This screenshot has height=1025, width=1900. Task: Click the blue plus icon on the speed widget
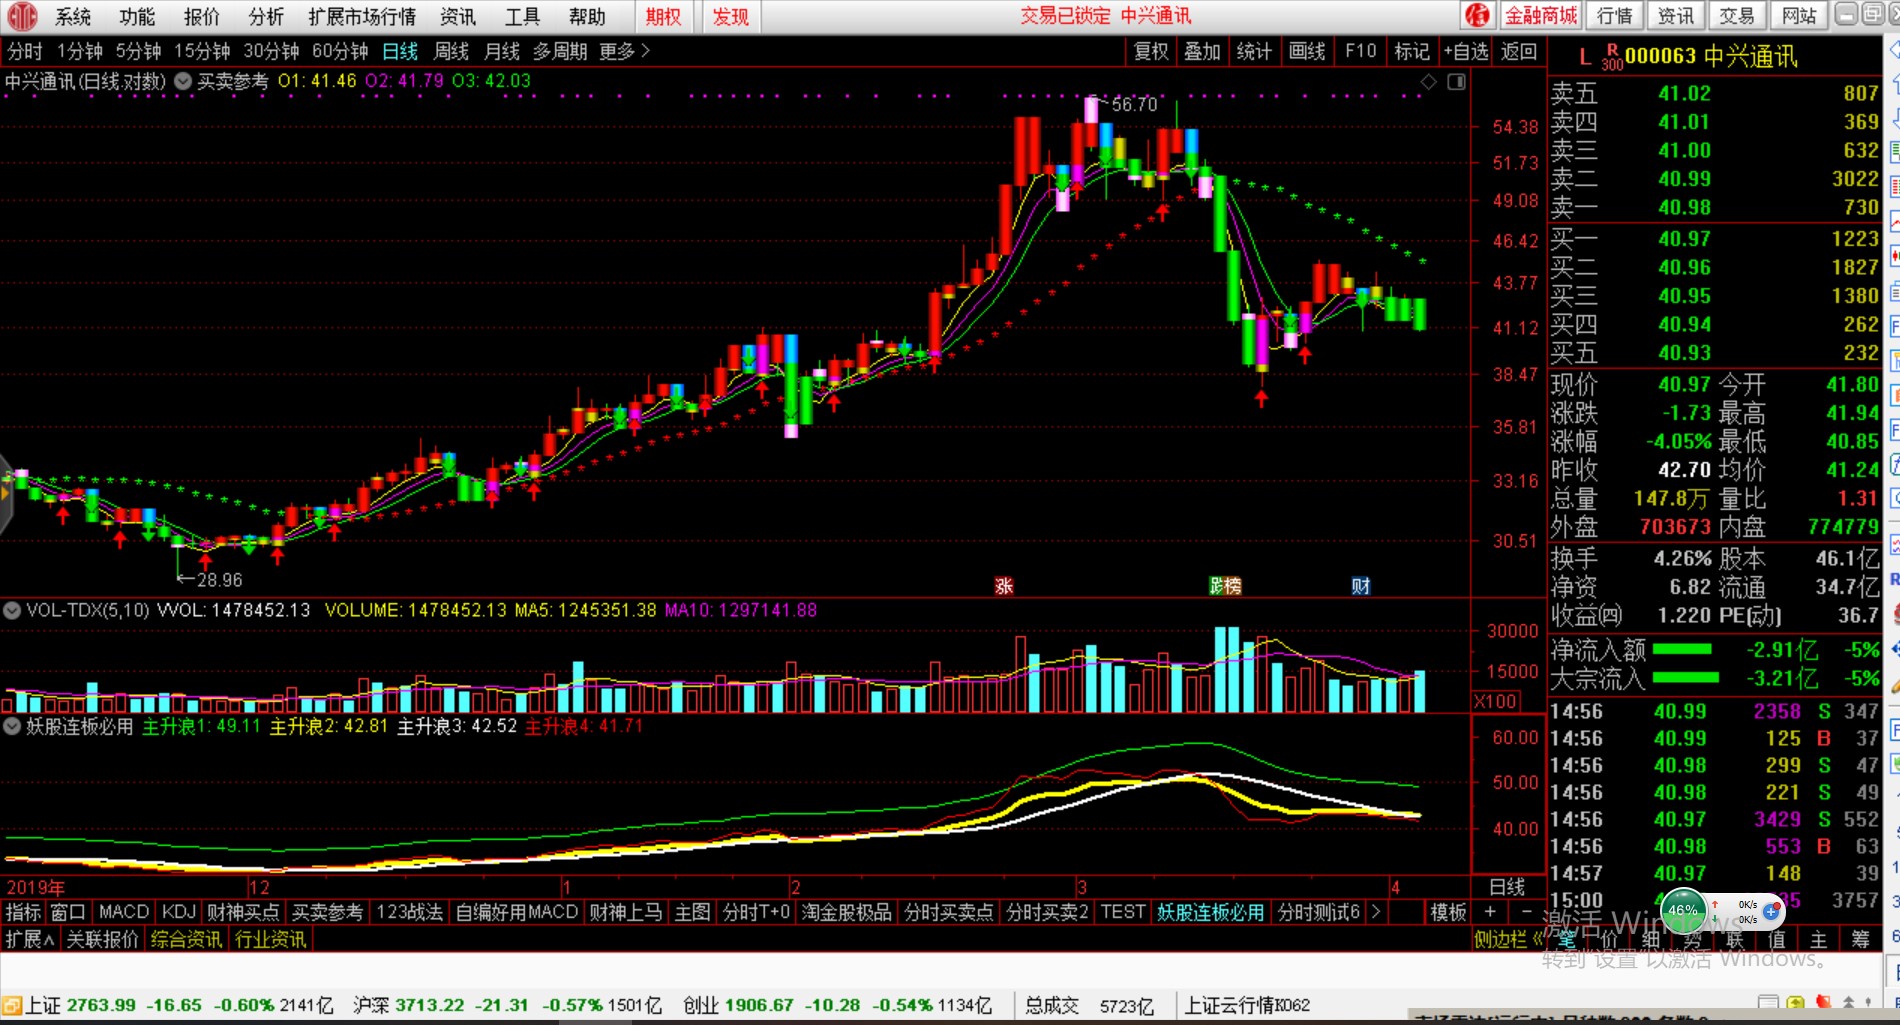[x=1771, y=911]
